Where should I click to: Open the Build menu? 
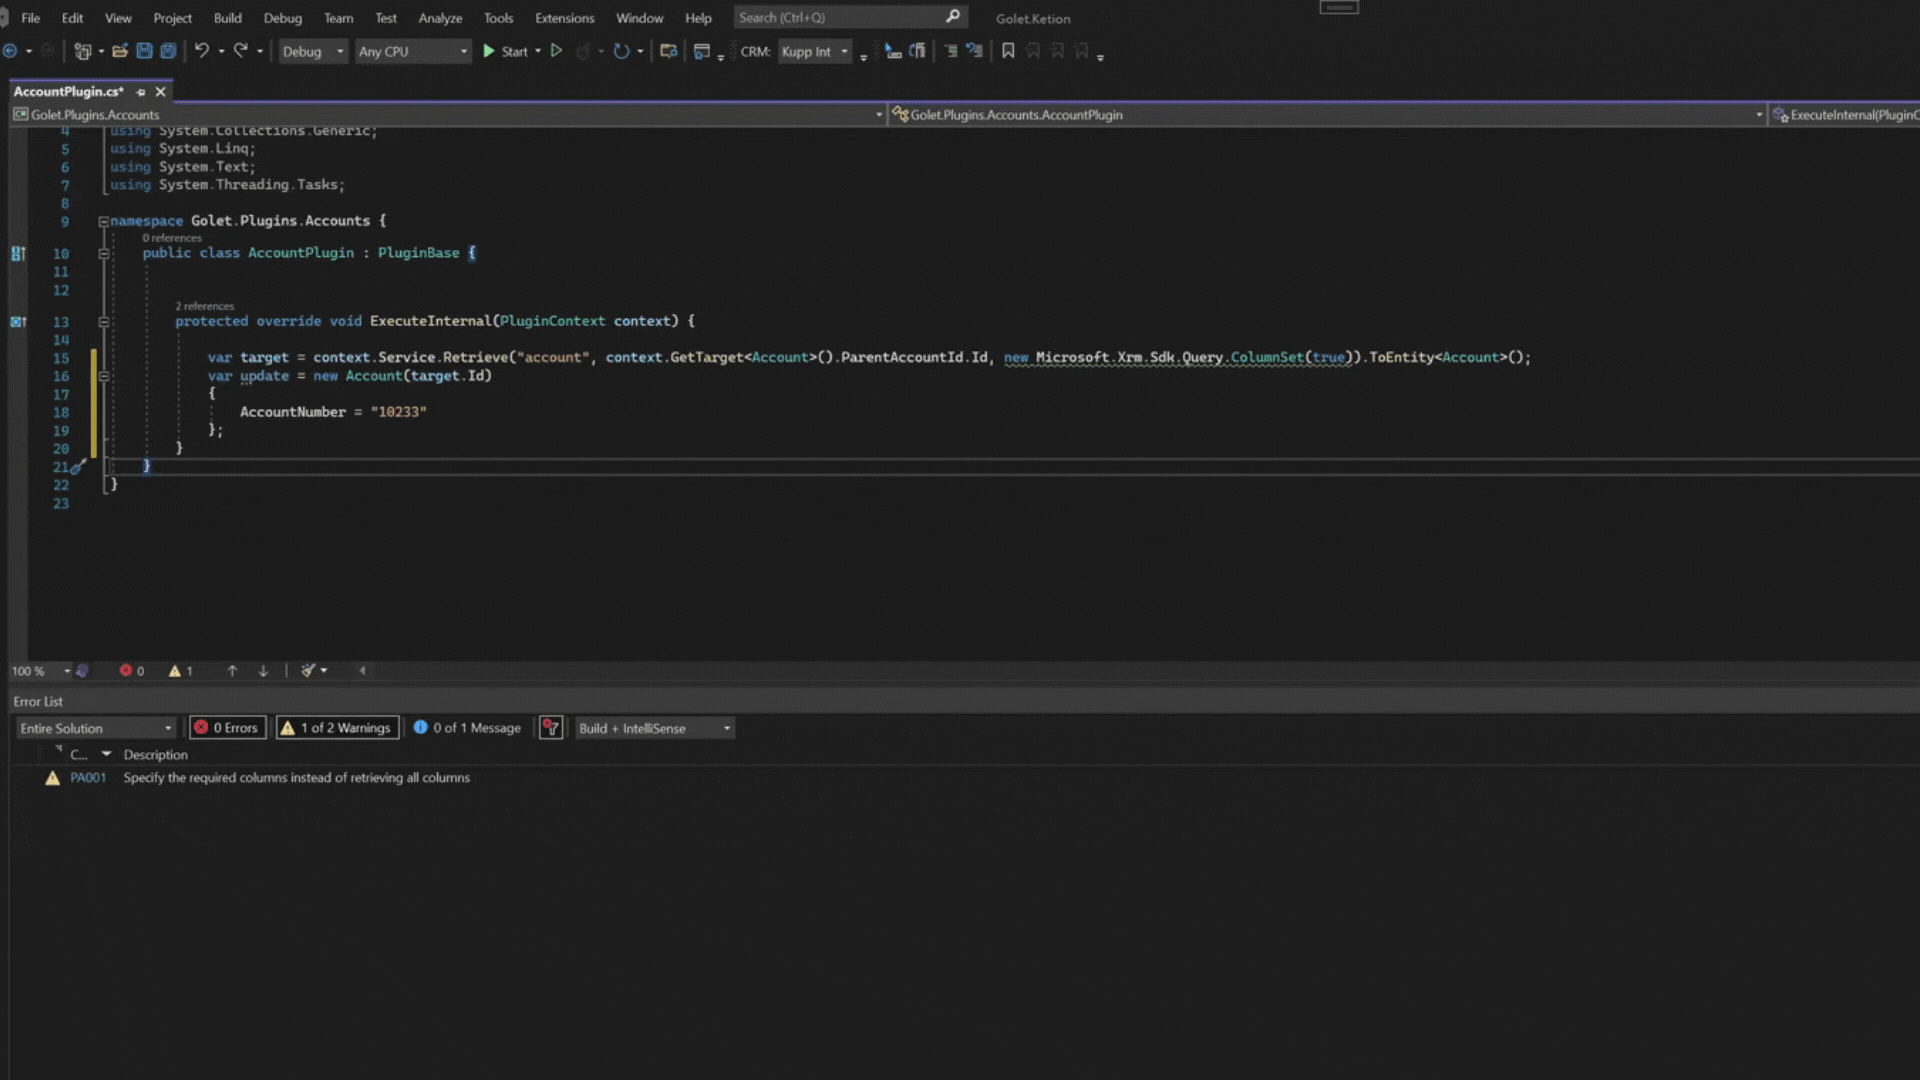click(227, 18)
